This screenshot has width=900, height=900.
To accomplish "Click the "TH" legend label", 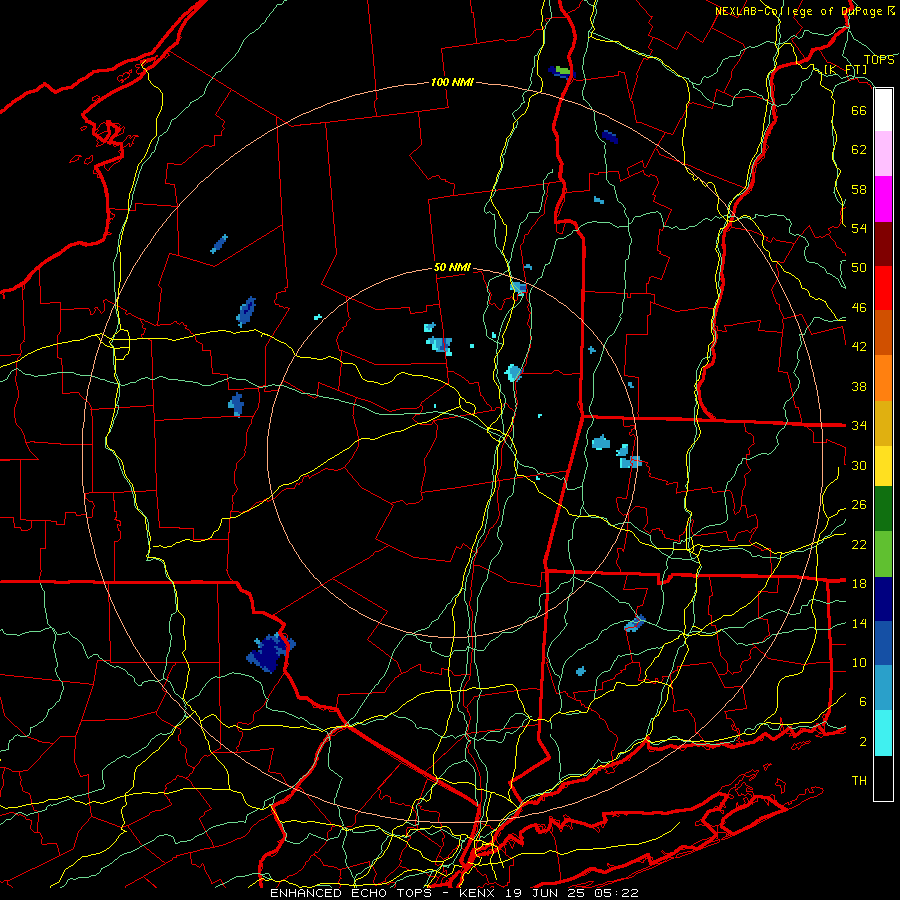I will [859, 781].
